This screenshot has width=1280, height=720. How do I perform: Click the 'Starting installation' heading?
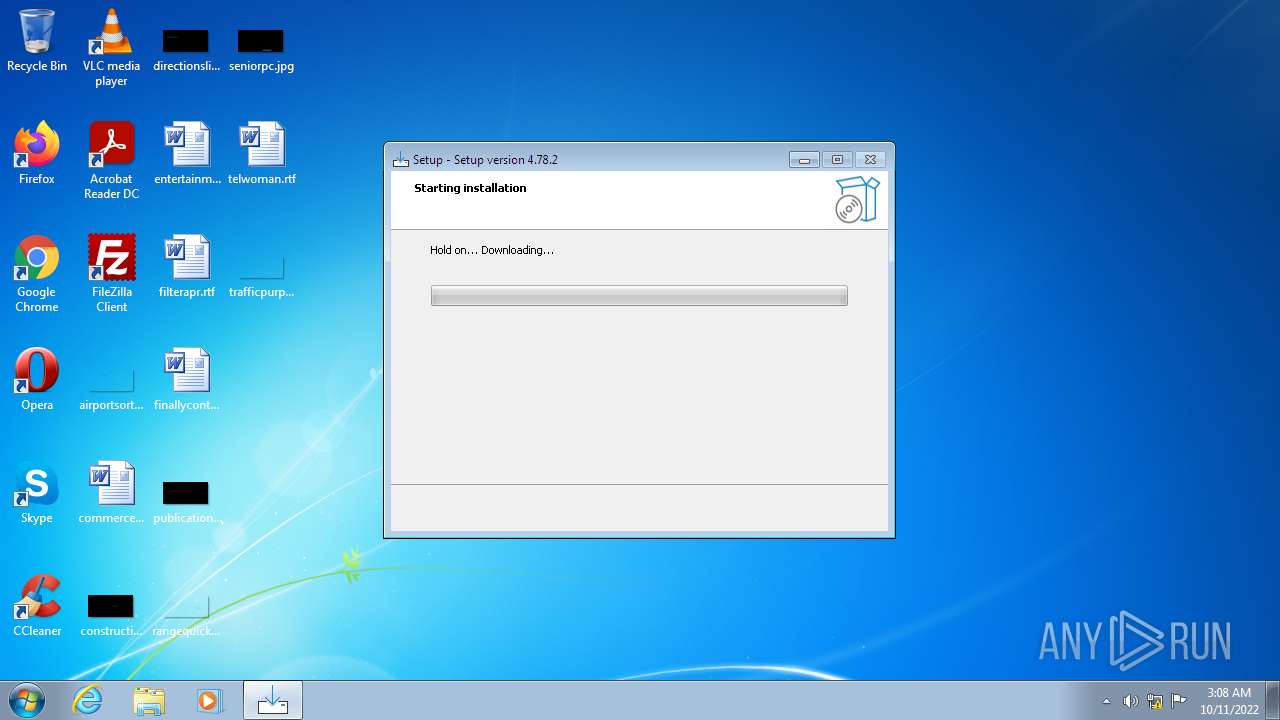(470, 188)
